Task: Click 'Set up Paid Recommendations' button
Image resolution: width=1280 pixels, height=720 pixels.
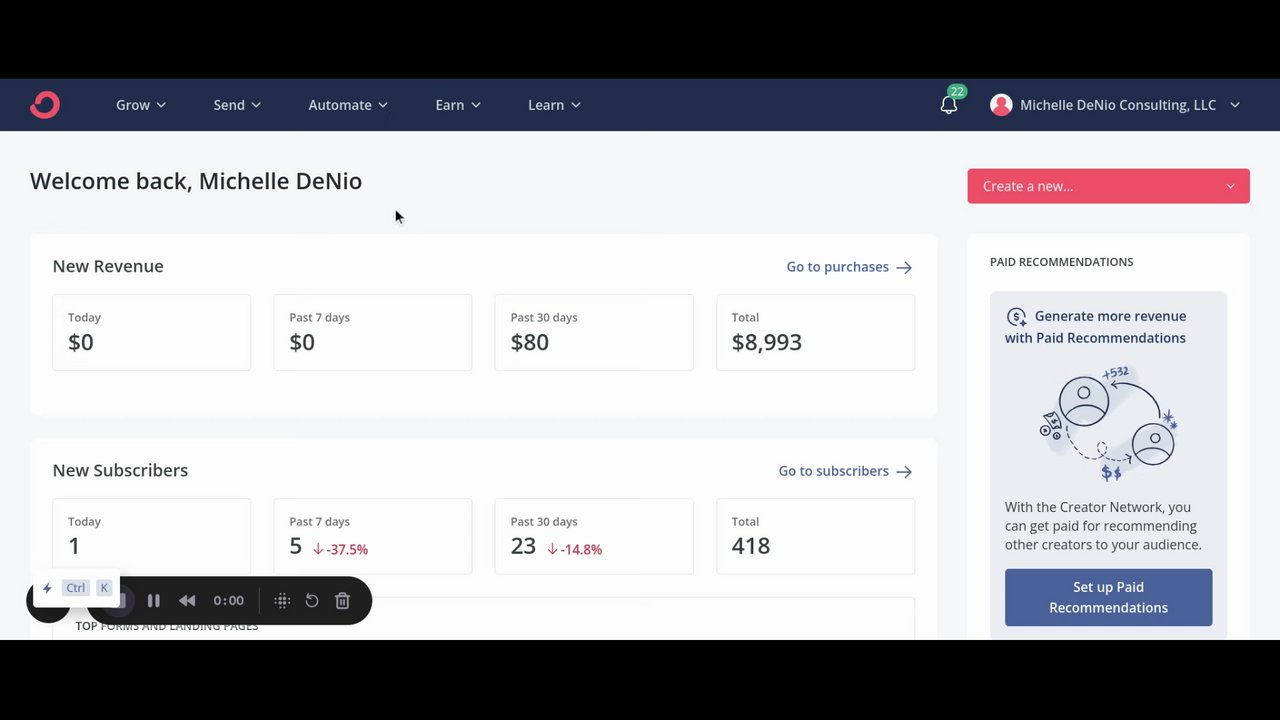Action: [1108, 597]
